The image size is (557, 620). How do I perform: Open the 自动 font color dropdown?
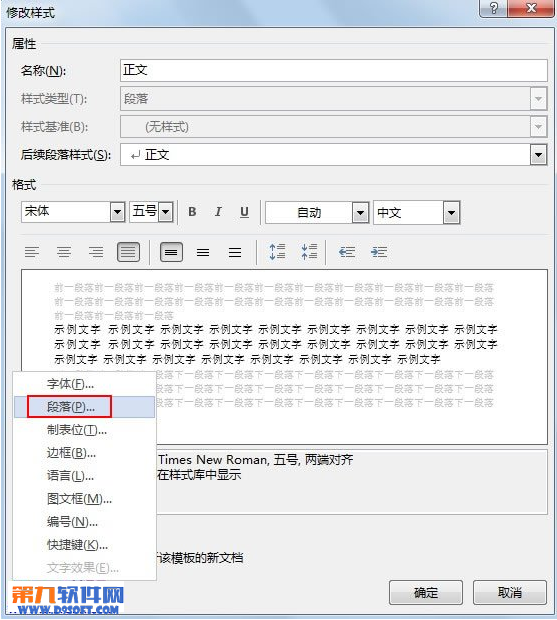pos(360,213)
